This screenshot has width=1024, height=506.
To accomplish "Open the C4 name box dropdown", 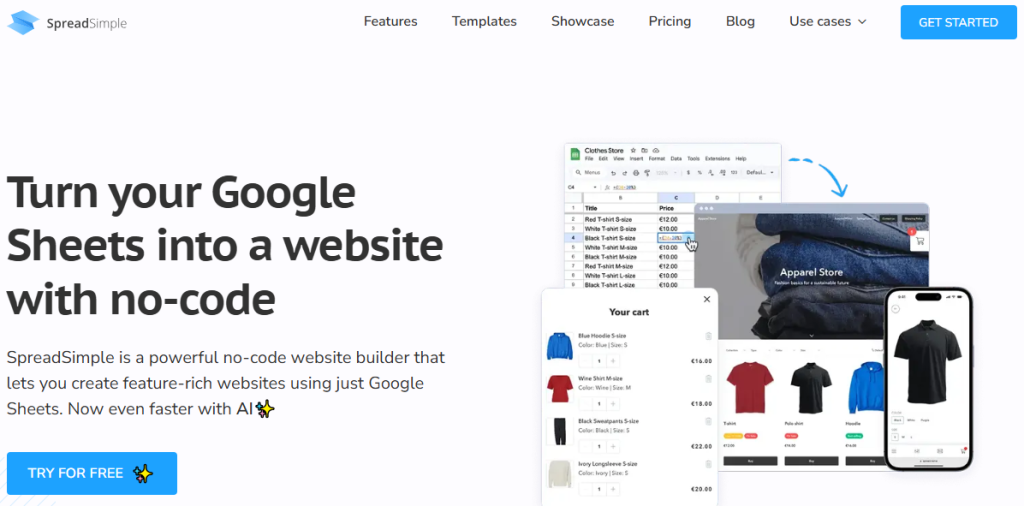I will click(594, 187).
